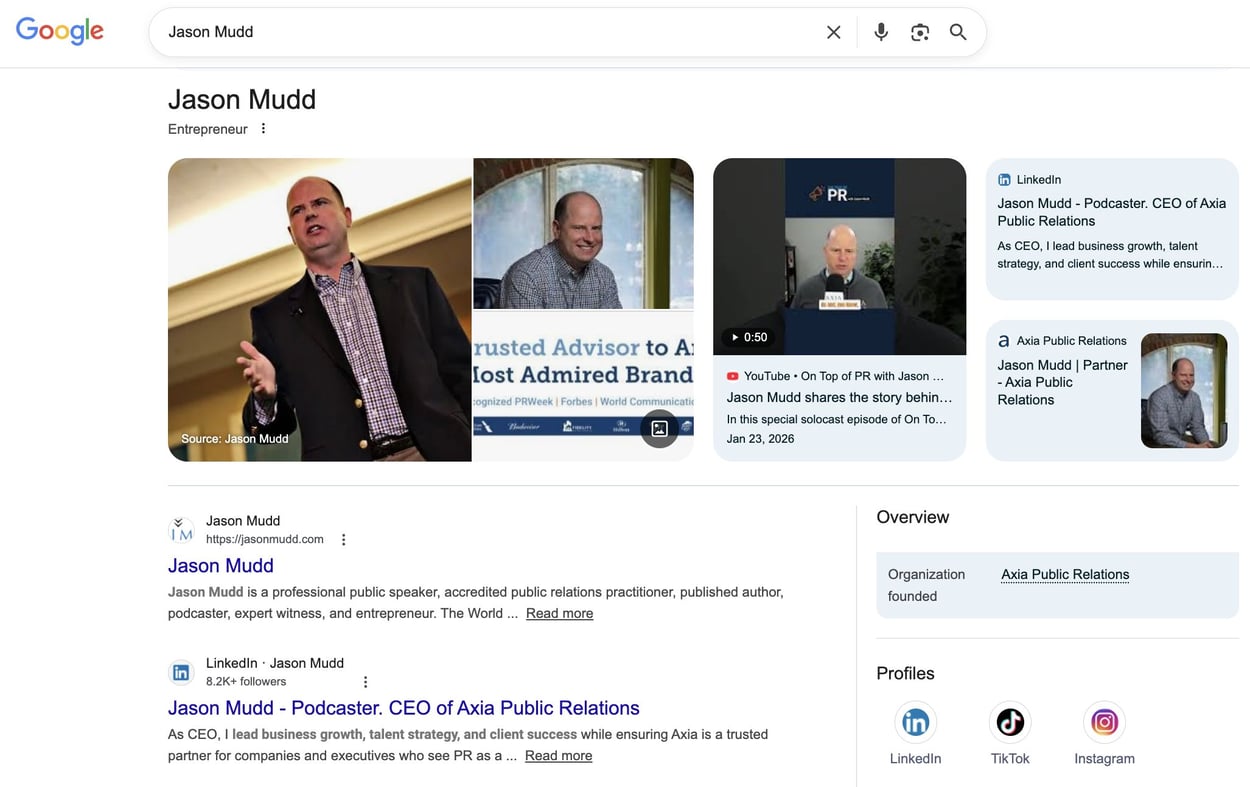This screenshot has width=1250, height=787.
Task: Click the Jason Mudd knowledge panel heading
Action: [x=242, y=99]
